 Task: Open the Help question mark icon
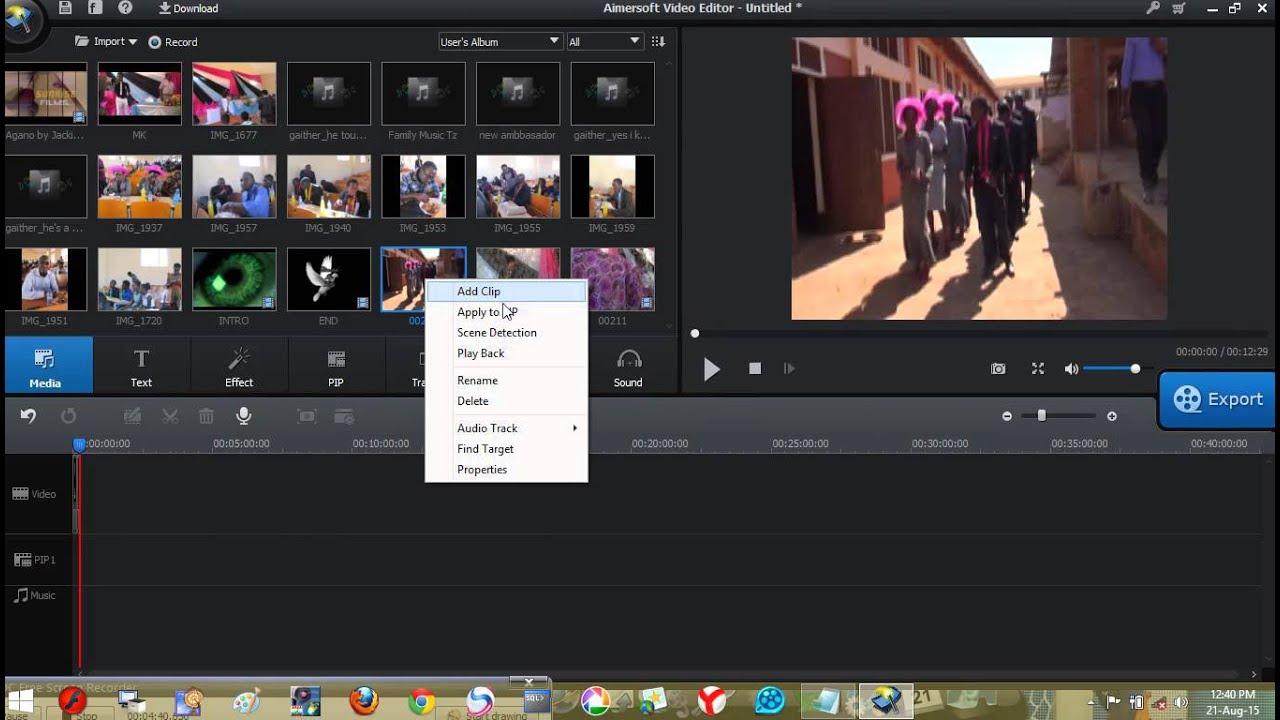tap(125, 8)
